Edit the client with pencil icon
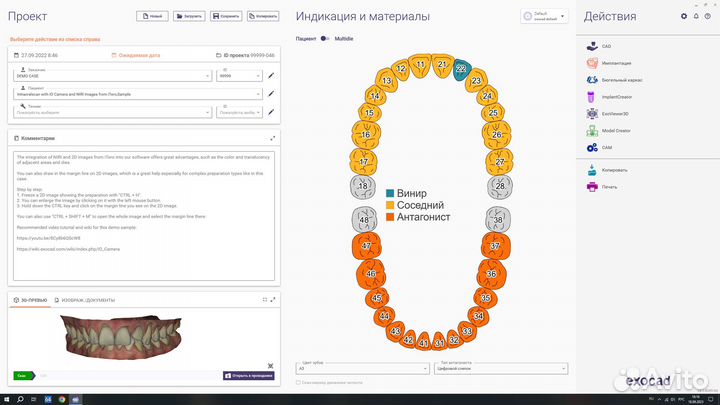 point(271,75)
